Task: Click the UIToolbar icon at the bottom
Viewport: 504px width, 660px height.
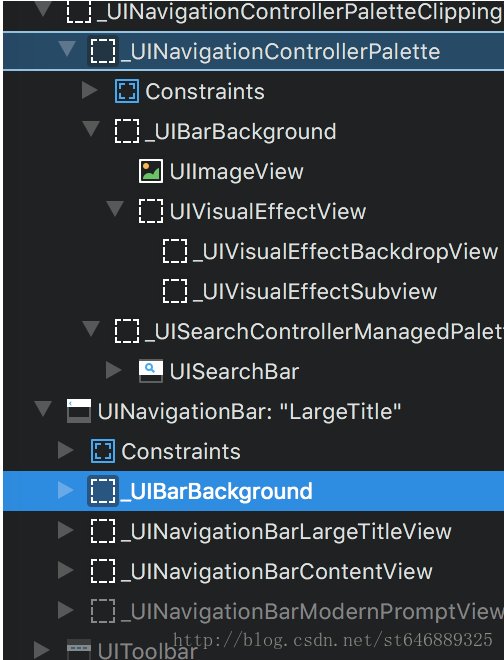Action: tap(79, 650)
